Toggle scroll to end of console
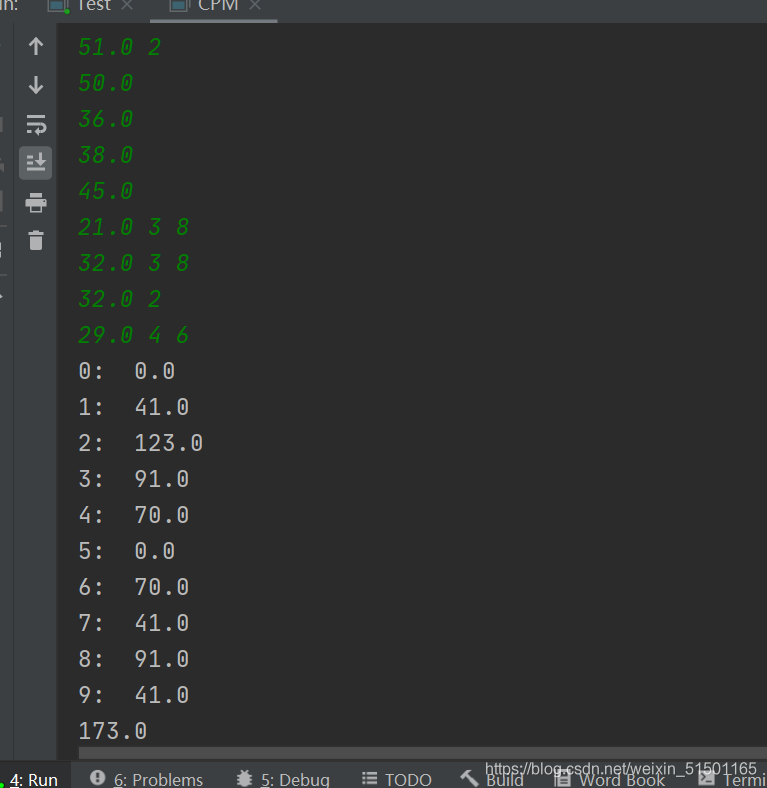767x788 pixels. point(36,163)
